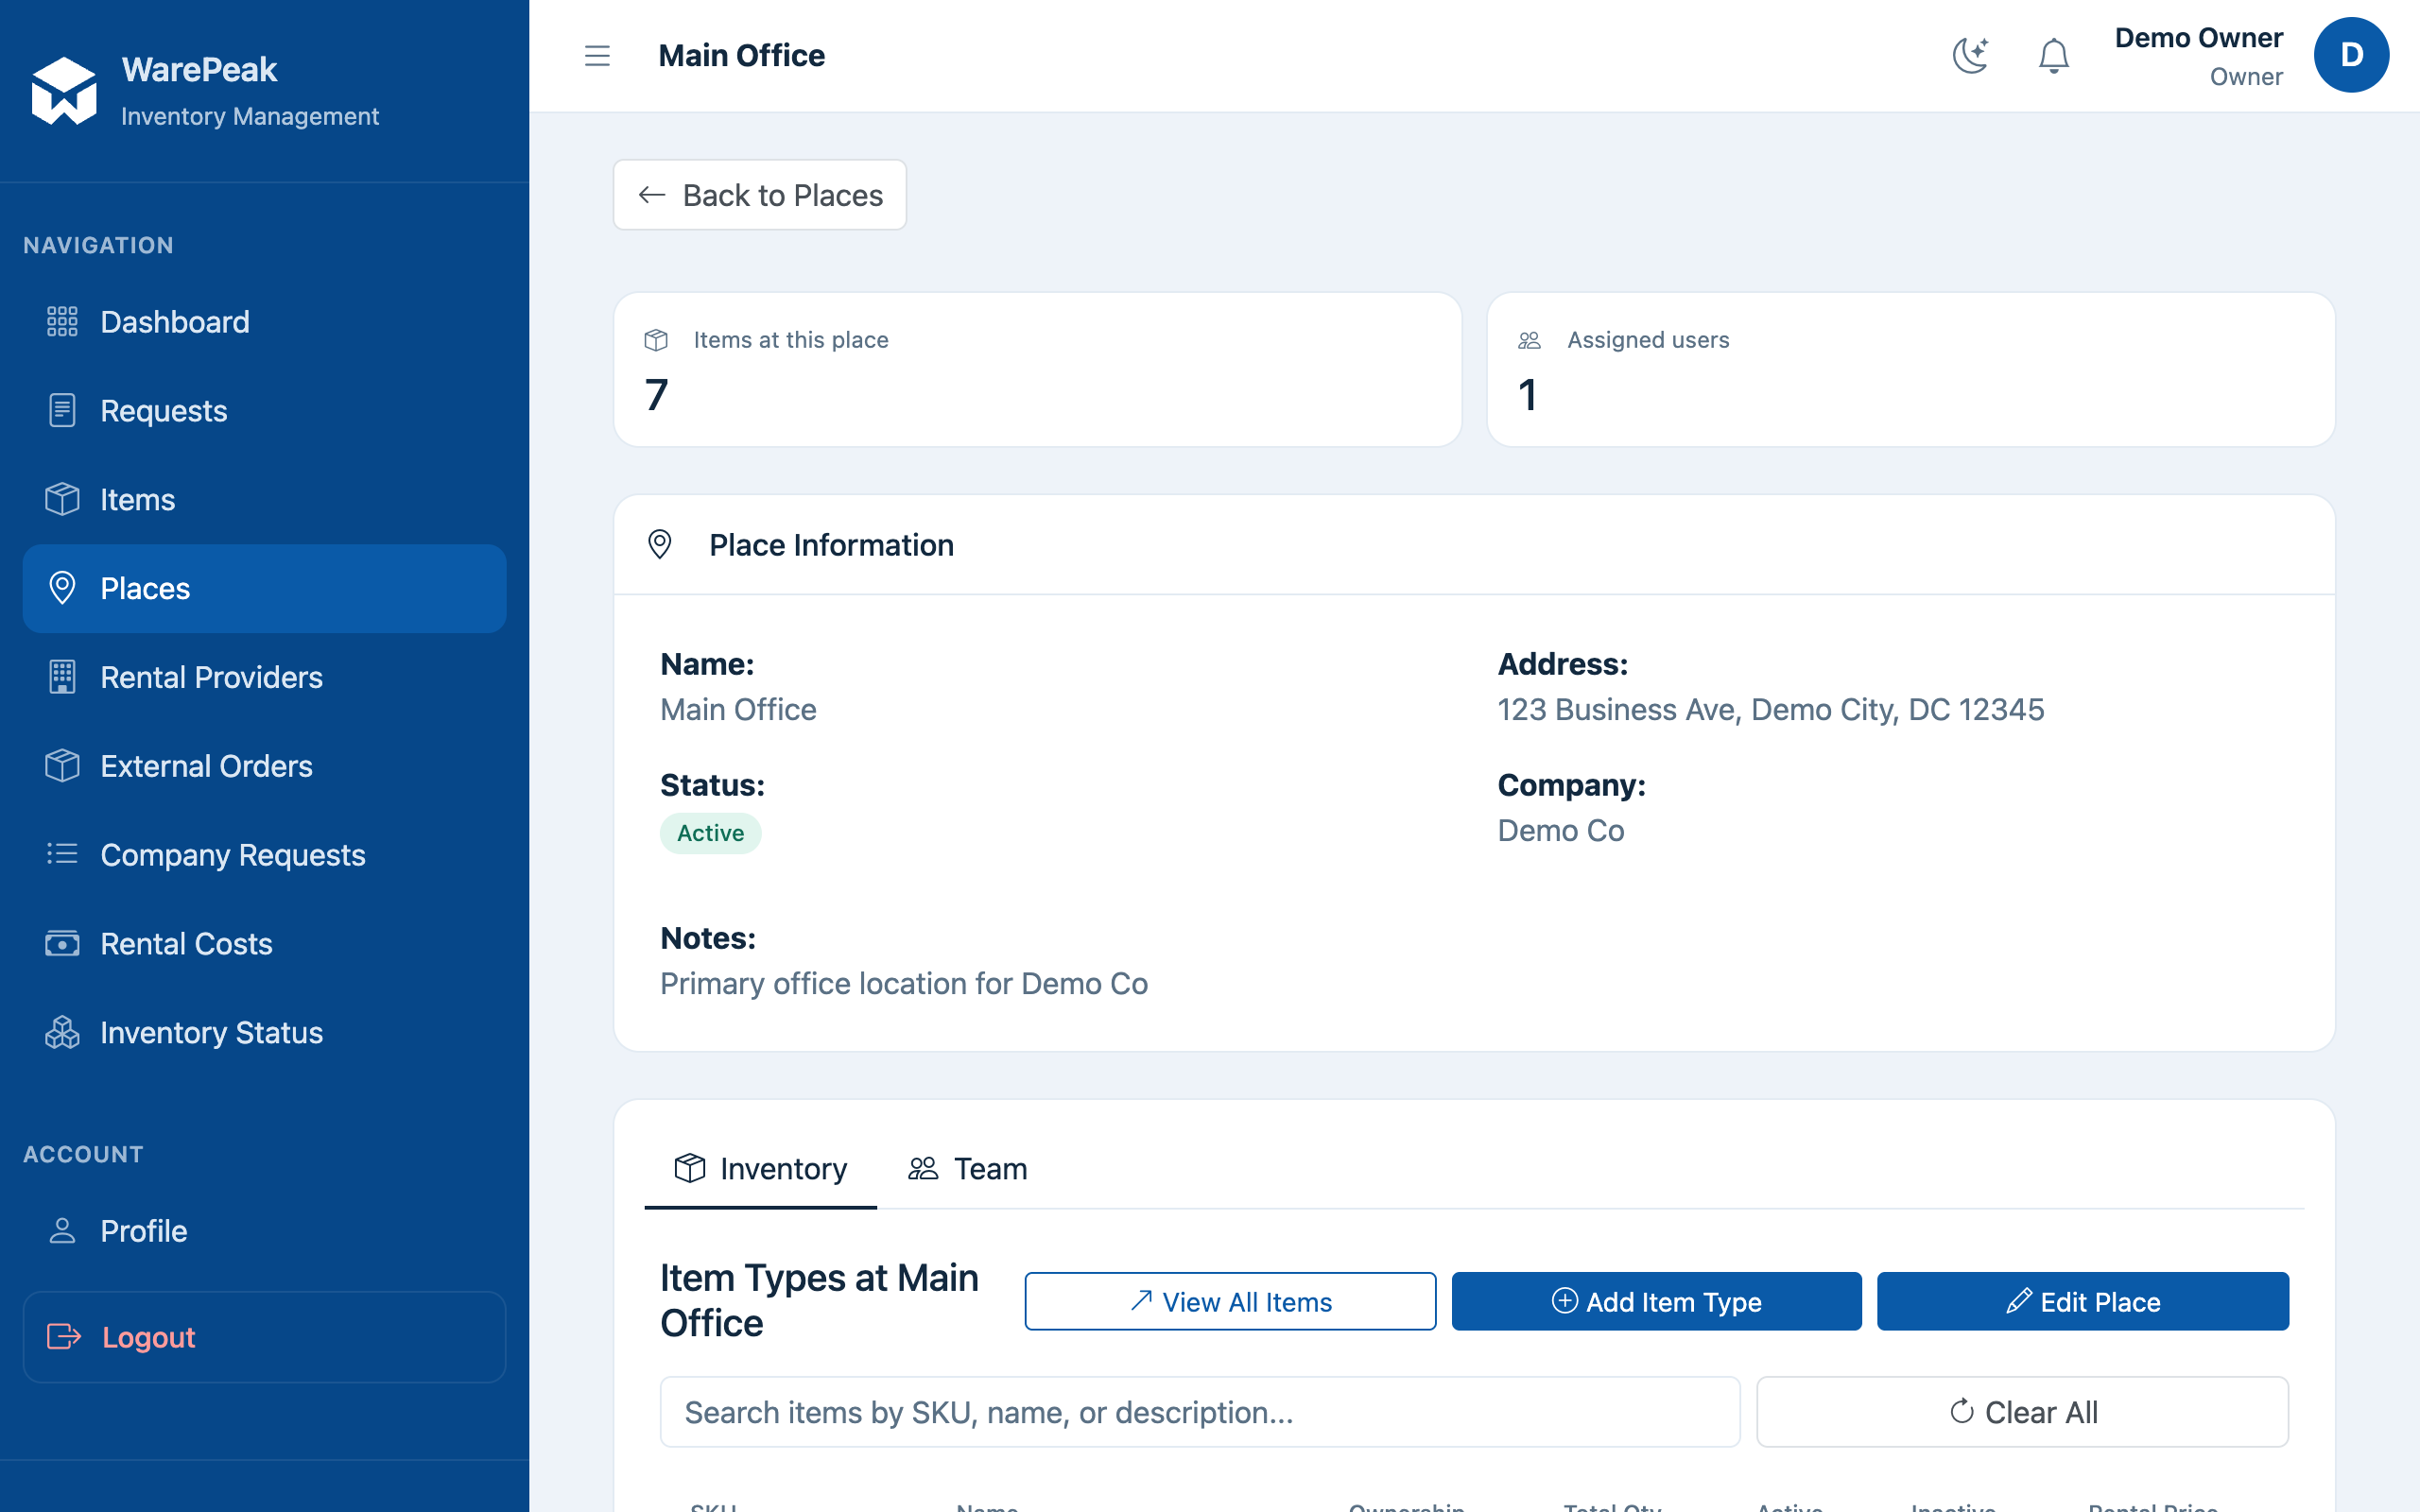The height and width of the screenshot is (1512, 2420).
Task: Click the pencil icon on Edit Place
Action: coord(2018,1300)
